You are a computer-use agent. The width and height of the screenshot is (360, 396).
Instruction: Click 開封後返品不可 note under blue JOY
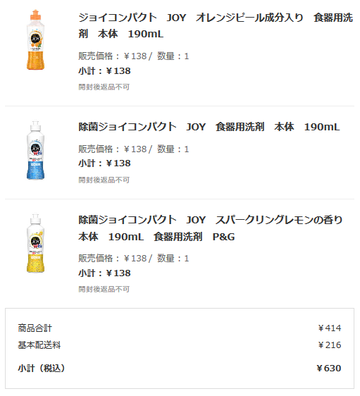(x=104, y=180)
